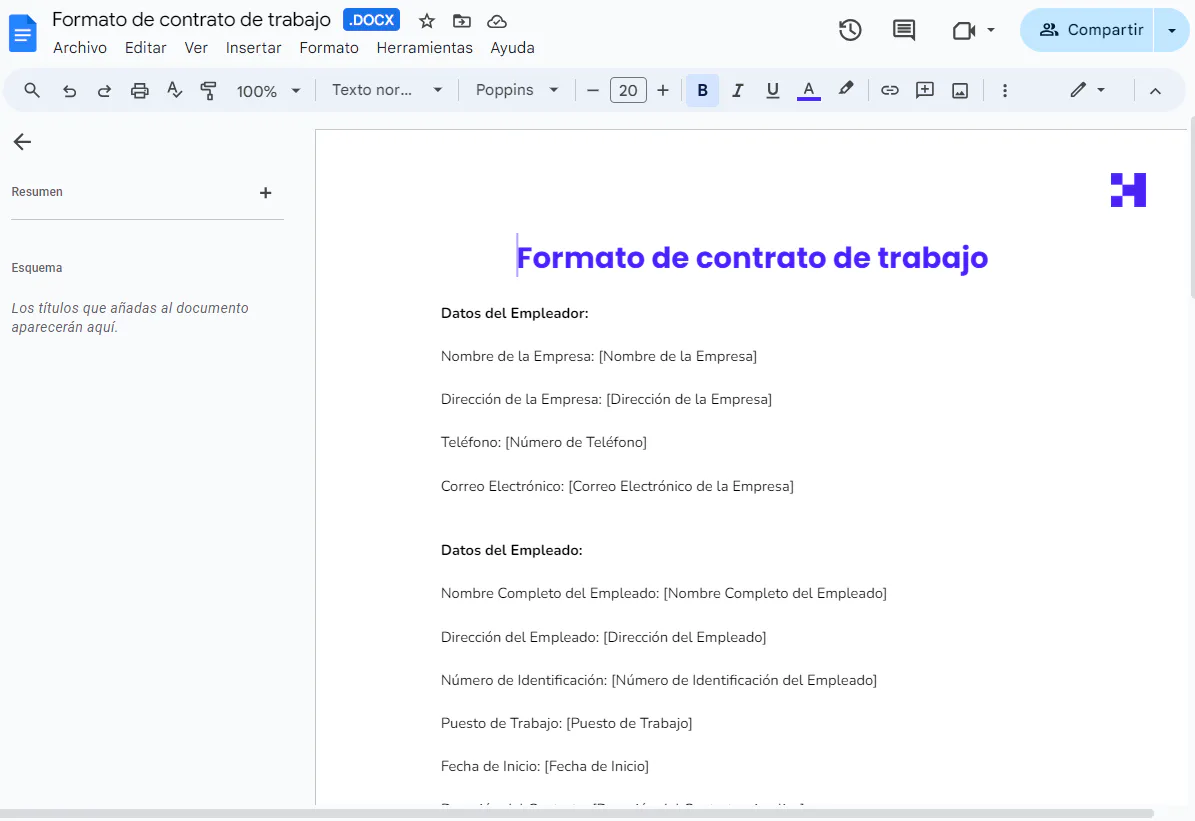Image resolution: width=1195 pixels, height=821 pixels.
Task: Open the Insertar menu
Action: (x=254, y=47)
